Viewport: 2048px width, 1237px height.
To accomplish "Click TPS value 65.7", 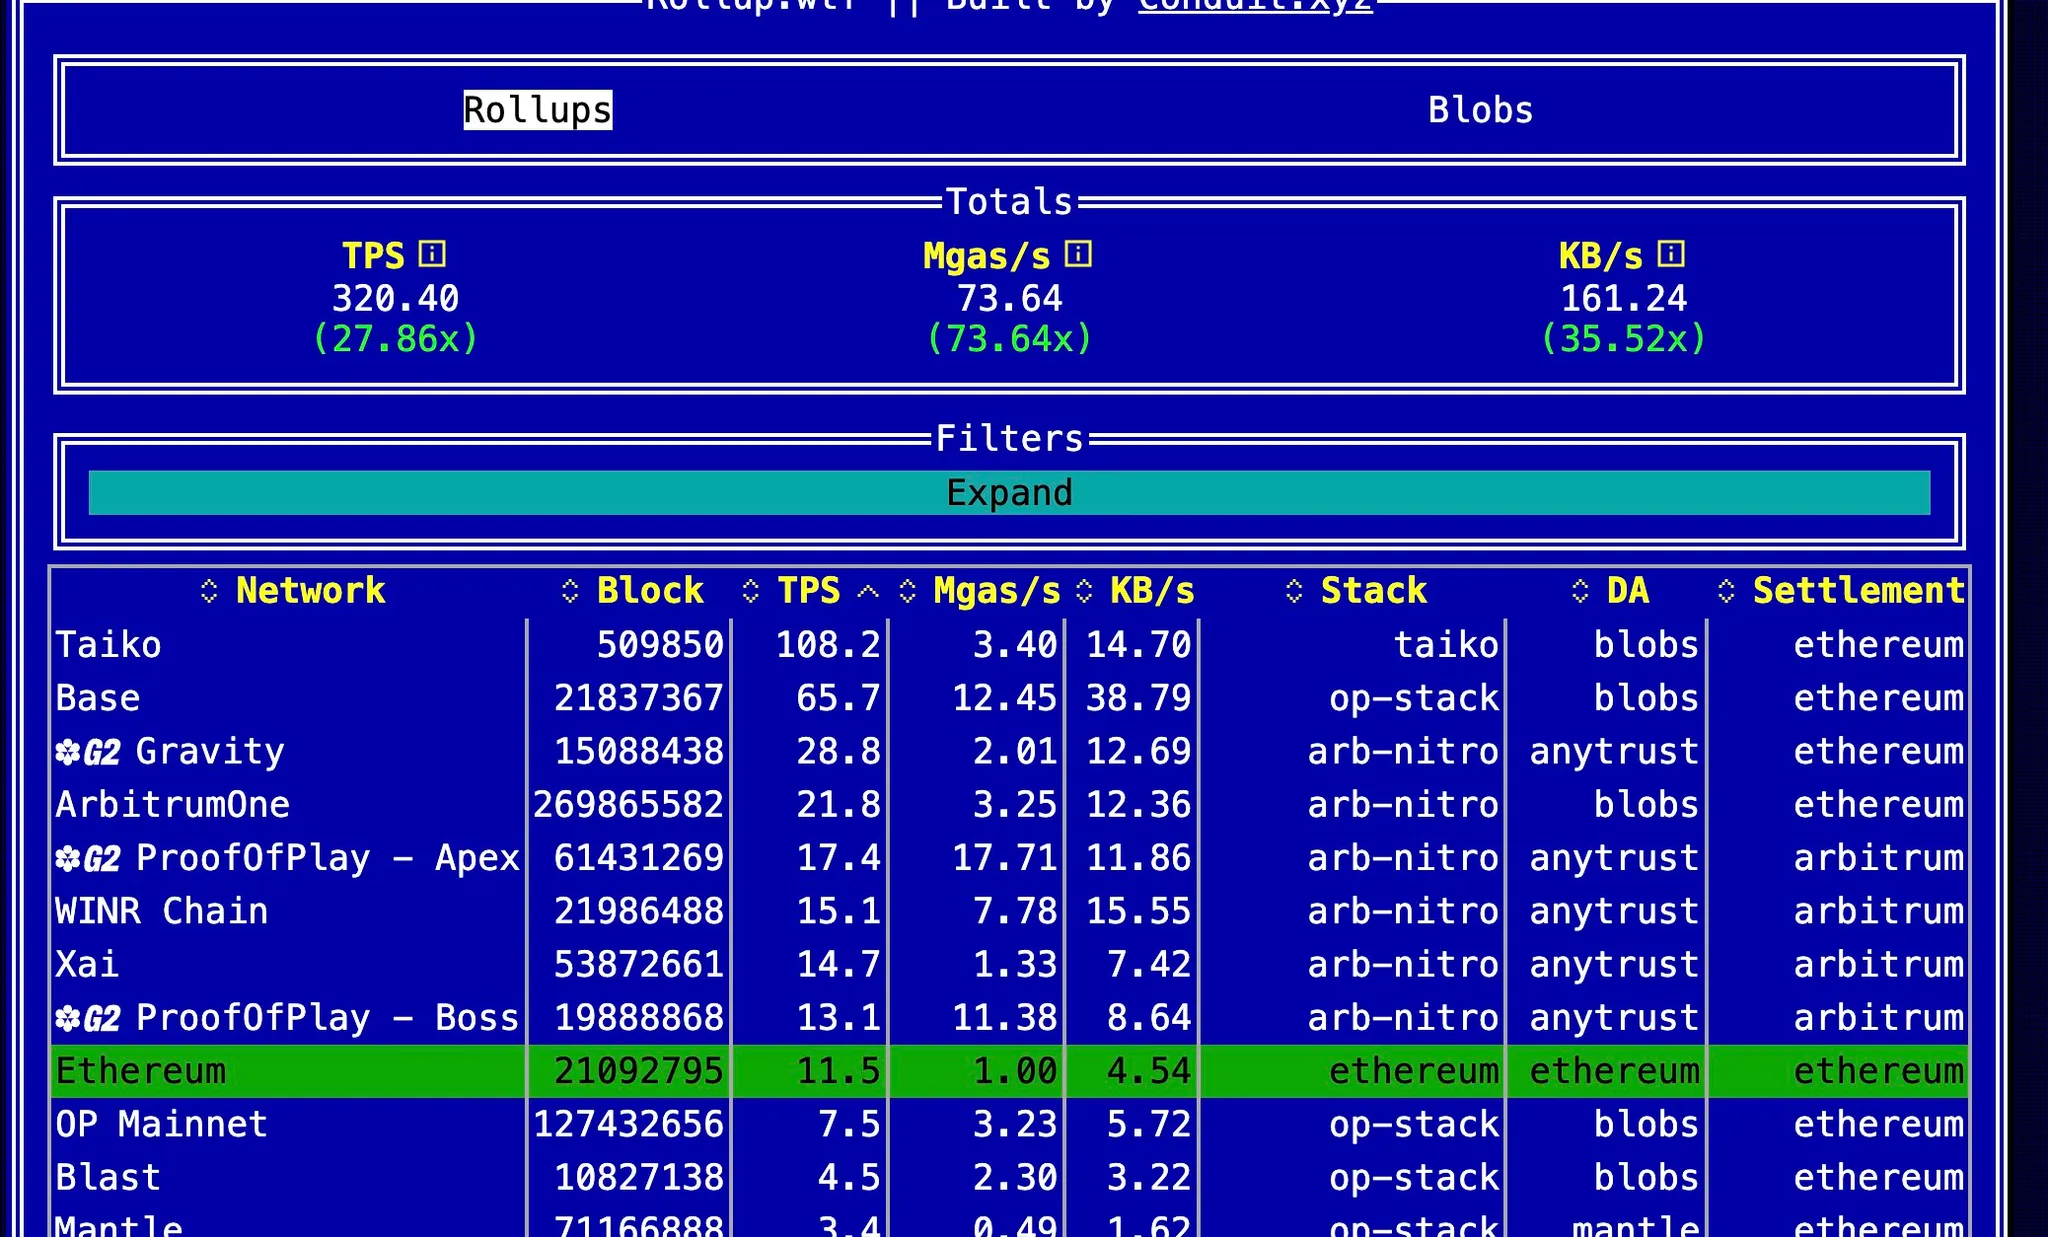I will coord(839,698).
